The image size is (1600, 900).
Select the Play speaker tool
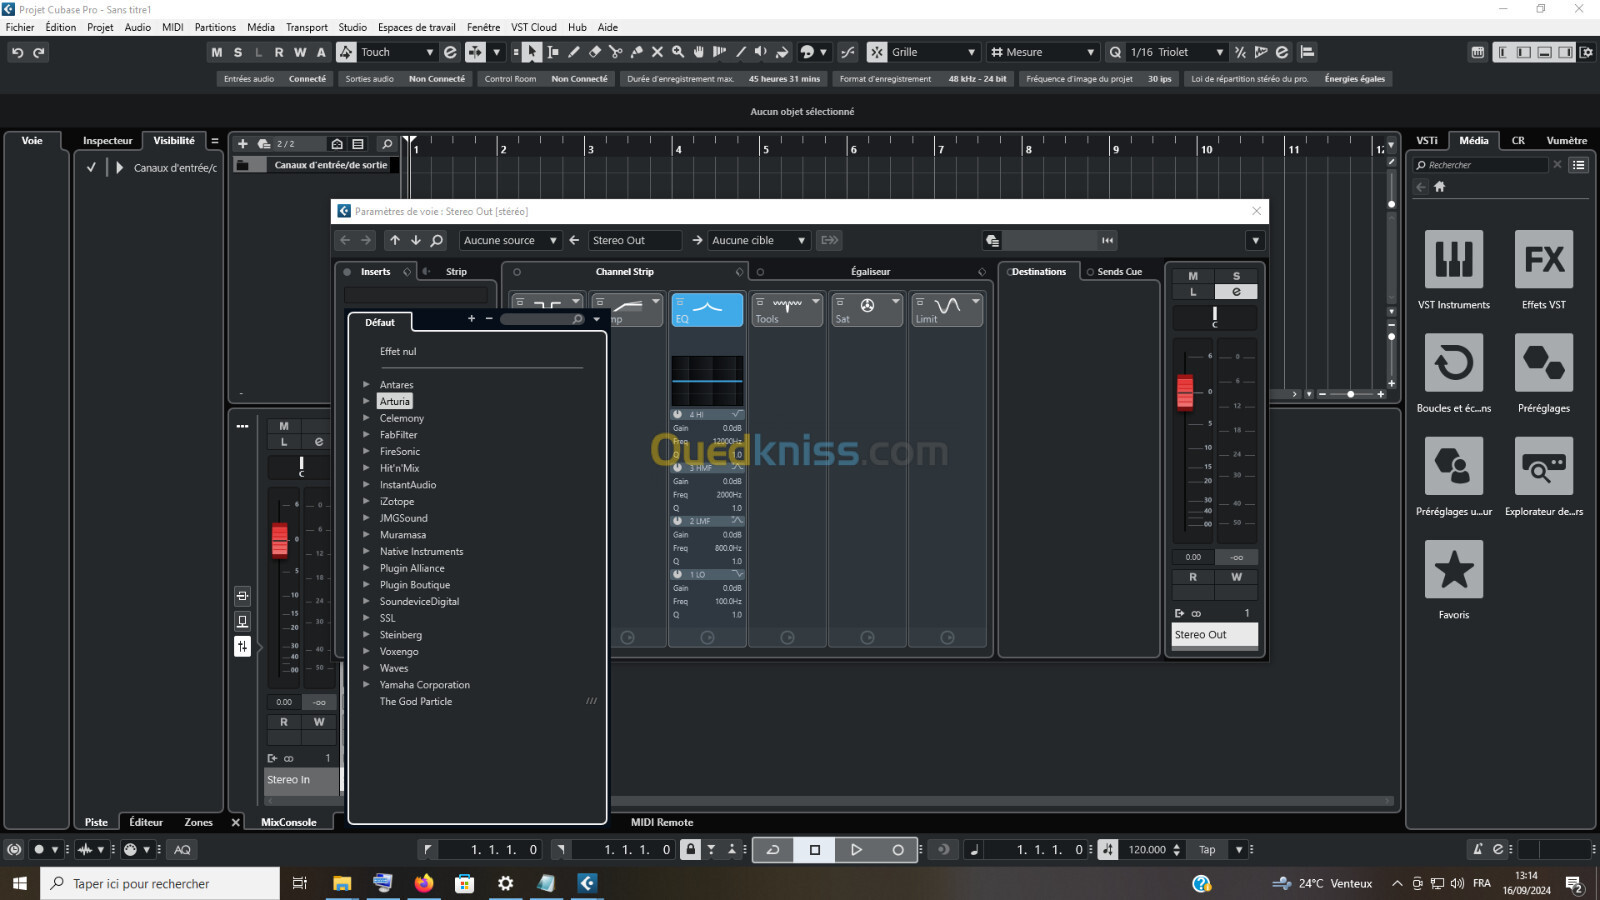[761, 52]
